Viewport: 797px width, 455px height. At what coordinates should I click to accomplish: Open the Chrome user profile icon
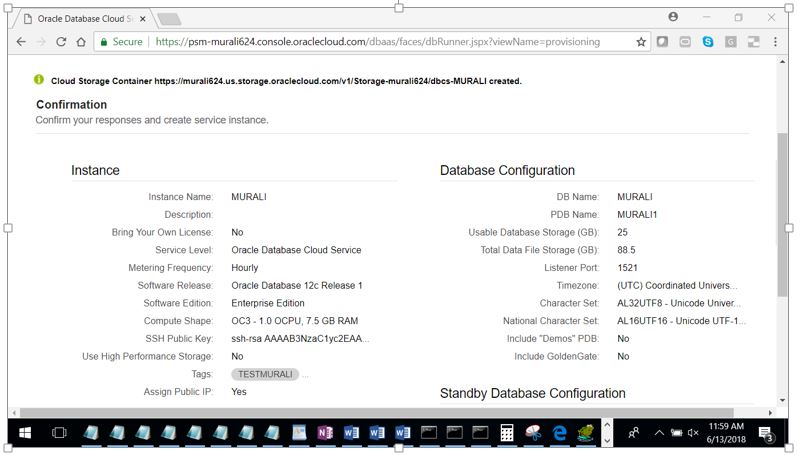(673, 17)
